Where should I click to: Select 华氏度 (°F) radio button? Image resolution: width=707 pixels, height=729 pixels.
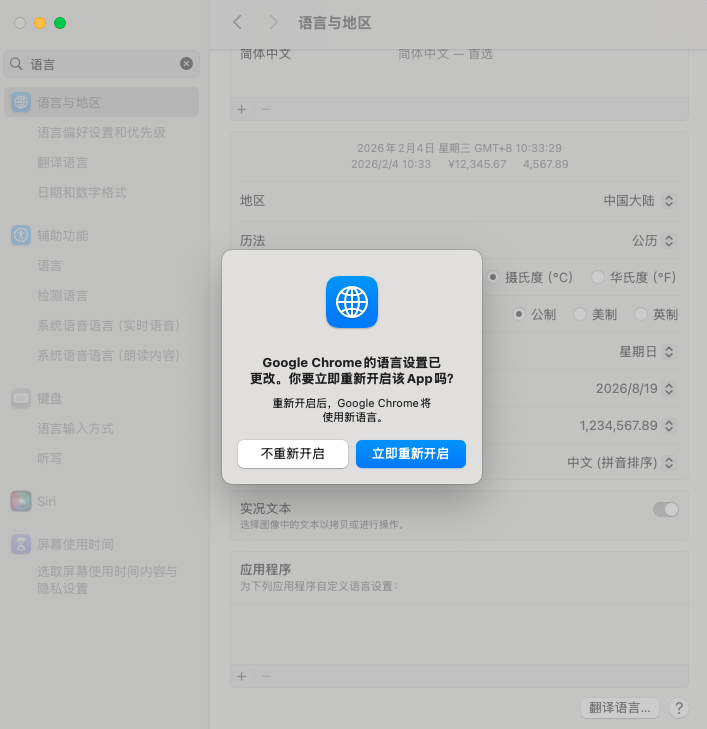pos(598,277)
